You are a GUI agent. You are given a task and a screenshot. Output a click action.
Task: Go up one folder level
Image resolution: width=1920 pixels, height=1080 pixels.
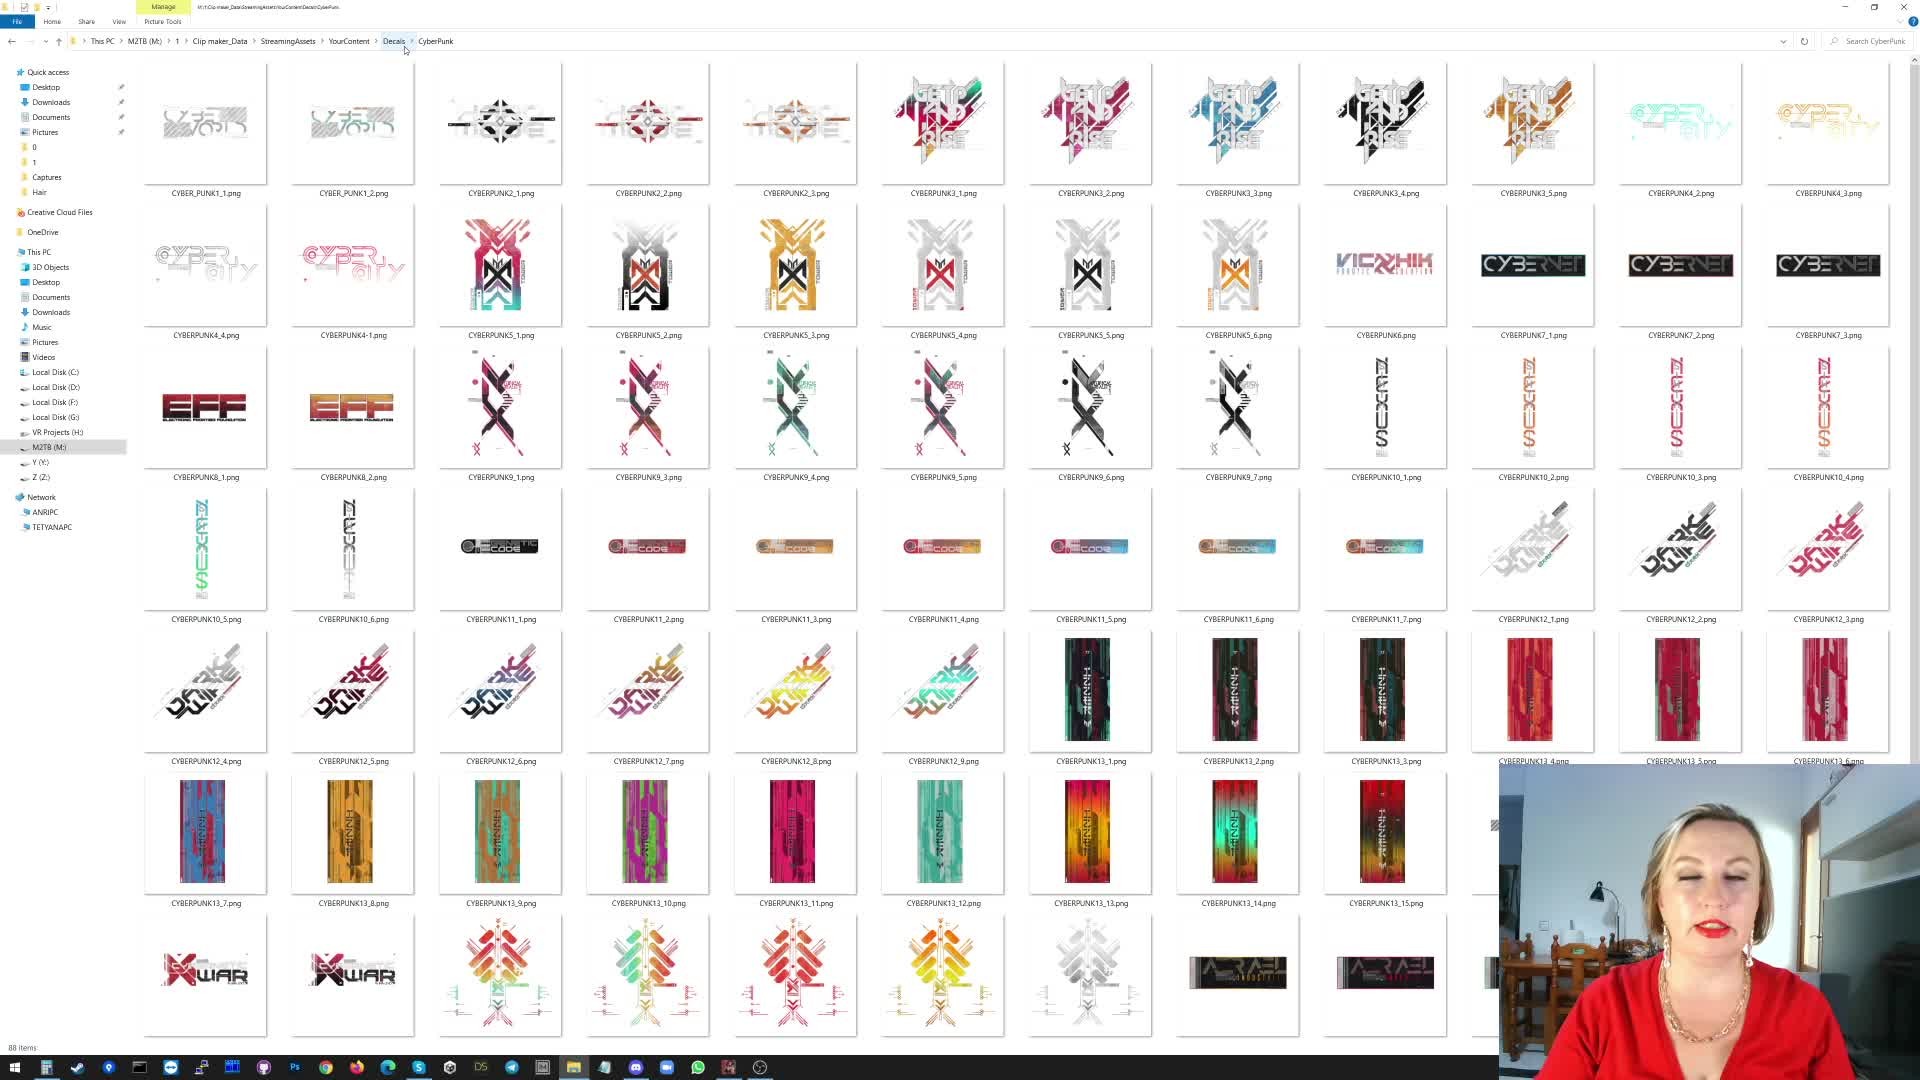point(59,41)
